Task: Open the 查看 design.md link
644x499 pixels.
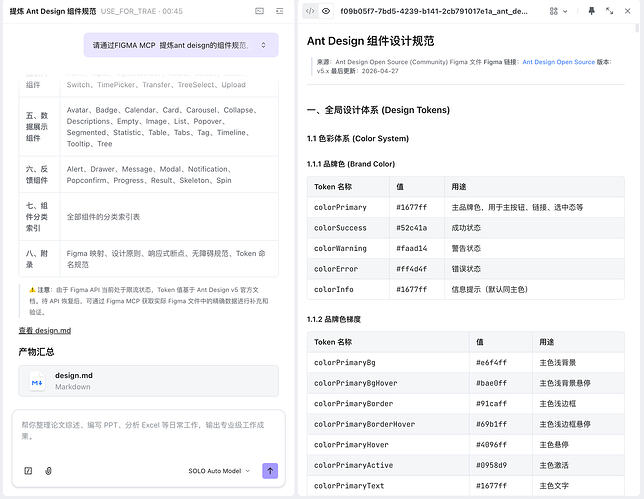Action: (45, 331)
